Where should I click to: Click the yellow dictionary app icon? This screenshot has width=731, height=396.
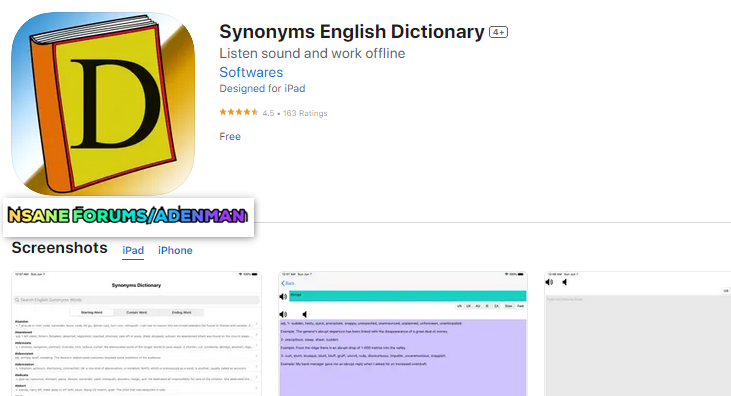point(103,104)
